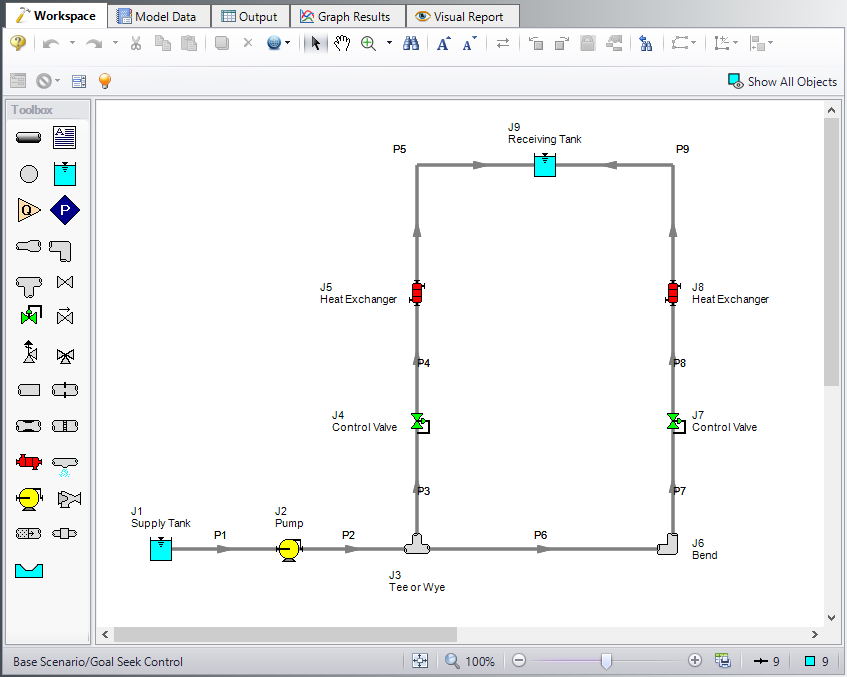Screen dimensions: 847x677
Task: Select the Heat Exchanger junction tool
Action: click(x=29, y=461)
